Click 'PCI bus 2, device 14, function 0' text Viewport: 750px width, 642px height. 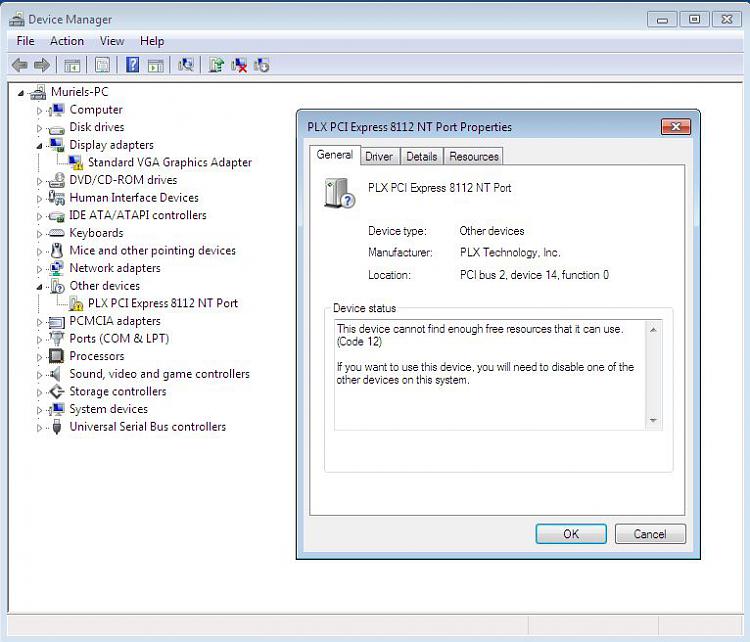534,275
